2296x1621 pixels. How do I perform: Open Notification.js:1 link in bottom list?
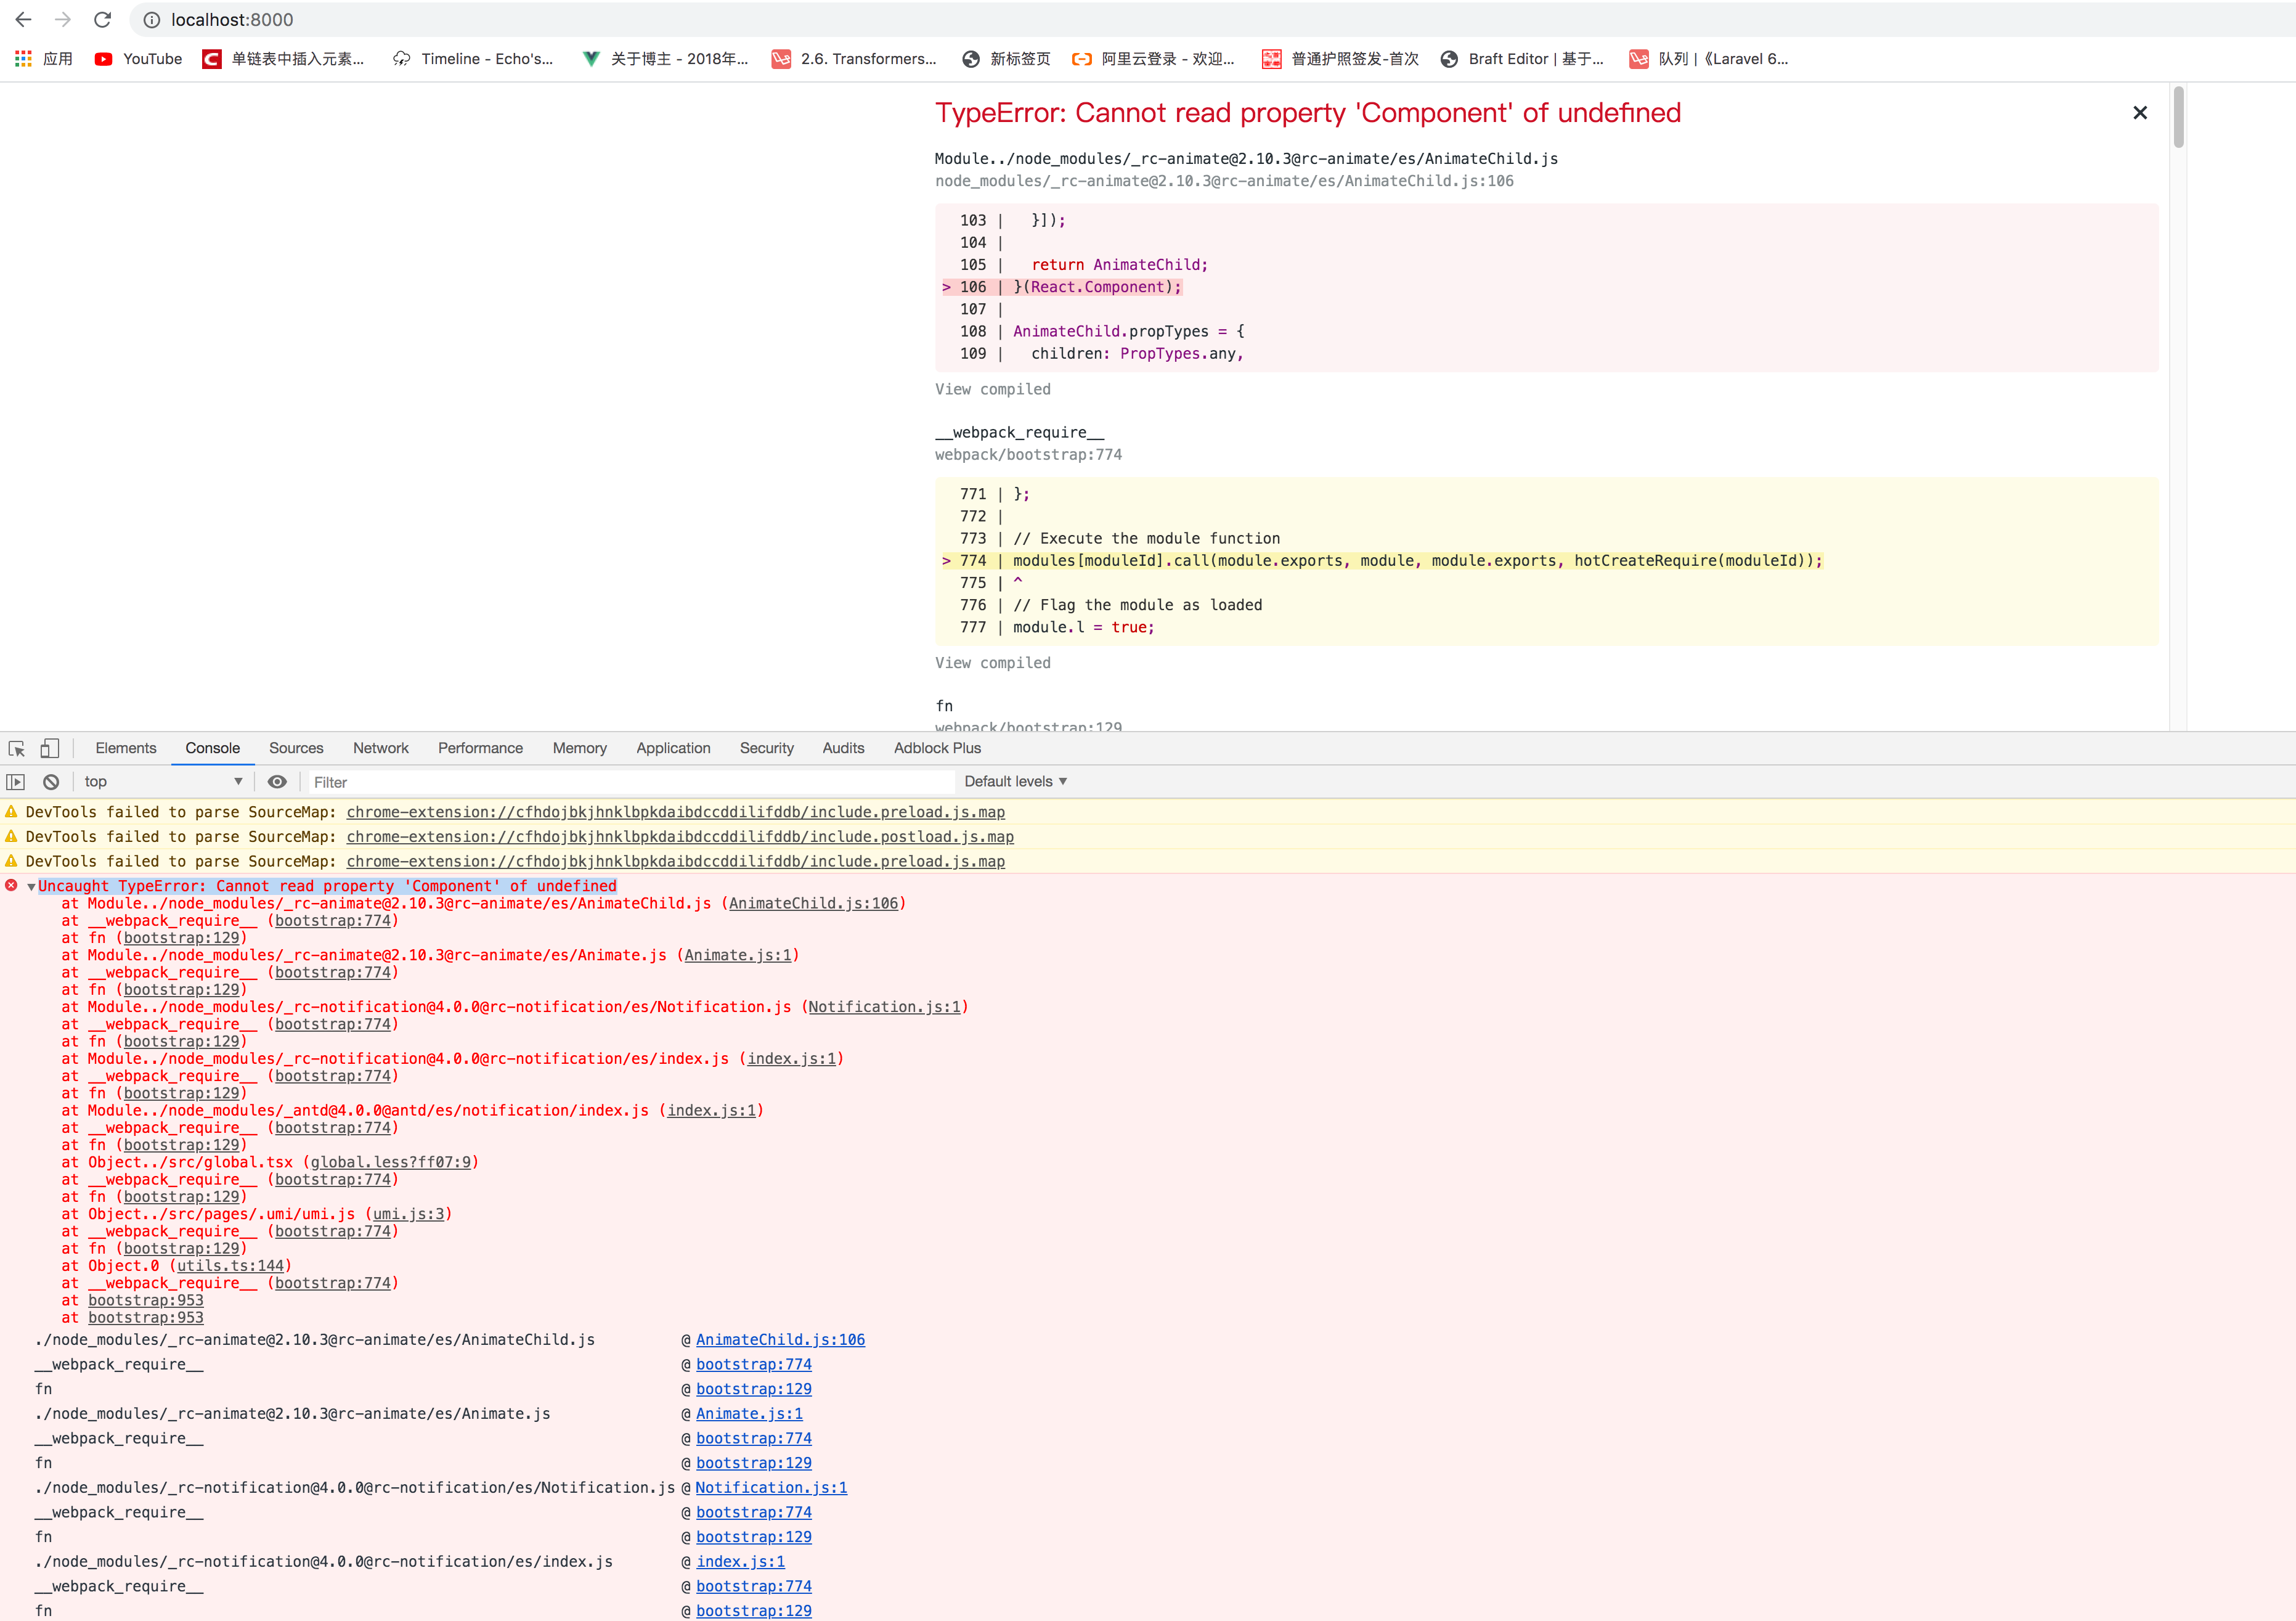pyautogui.click(x=771, y=1488)
